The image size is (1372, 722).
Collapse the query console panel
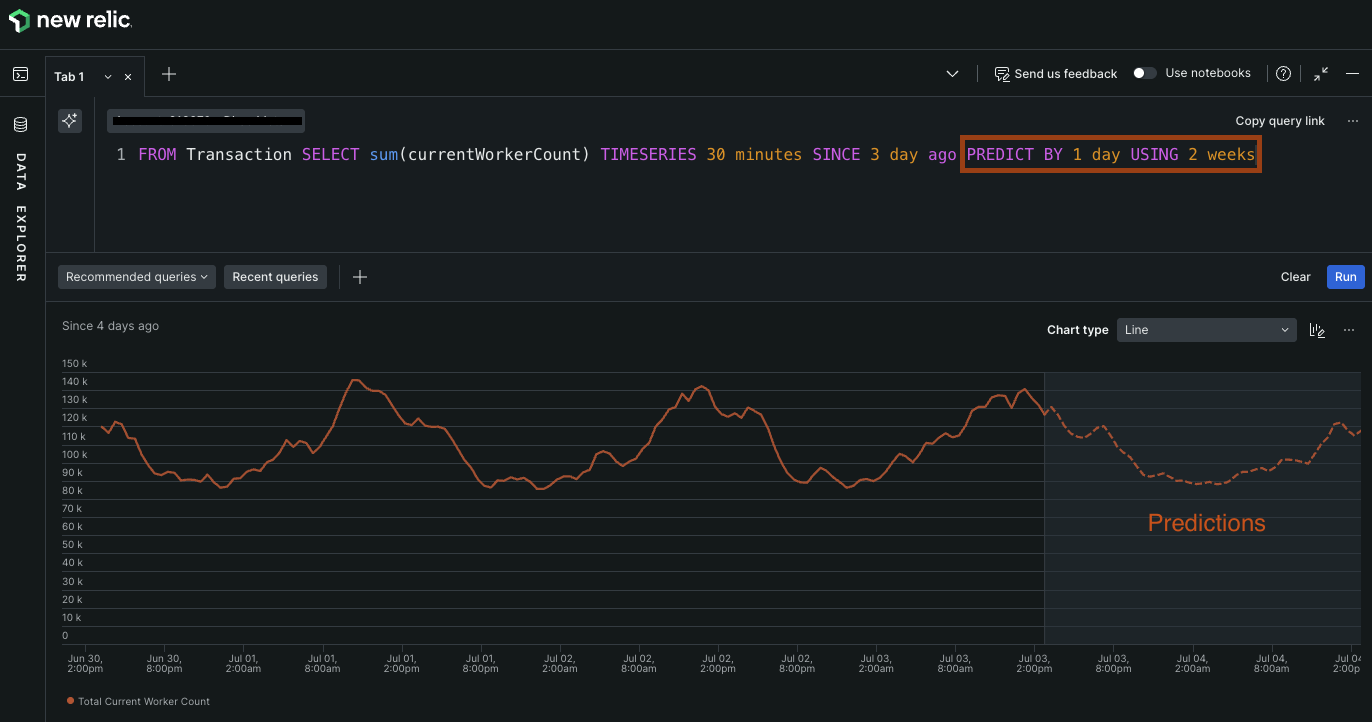pyautogui.click(x=1321, y=74)
